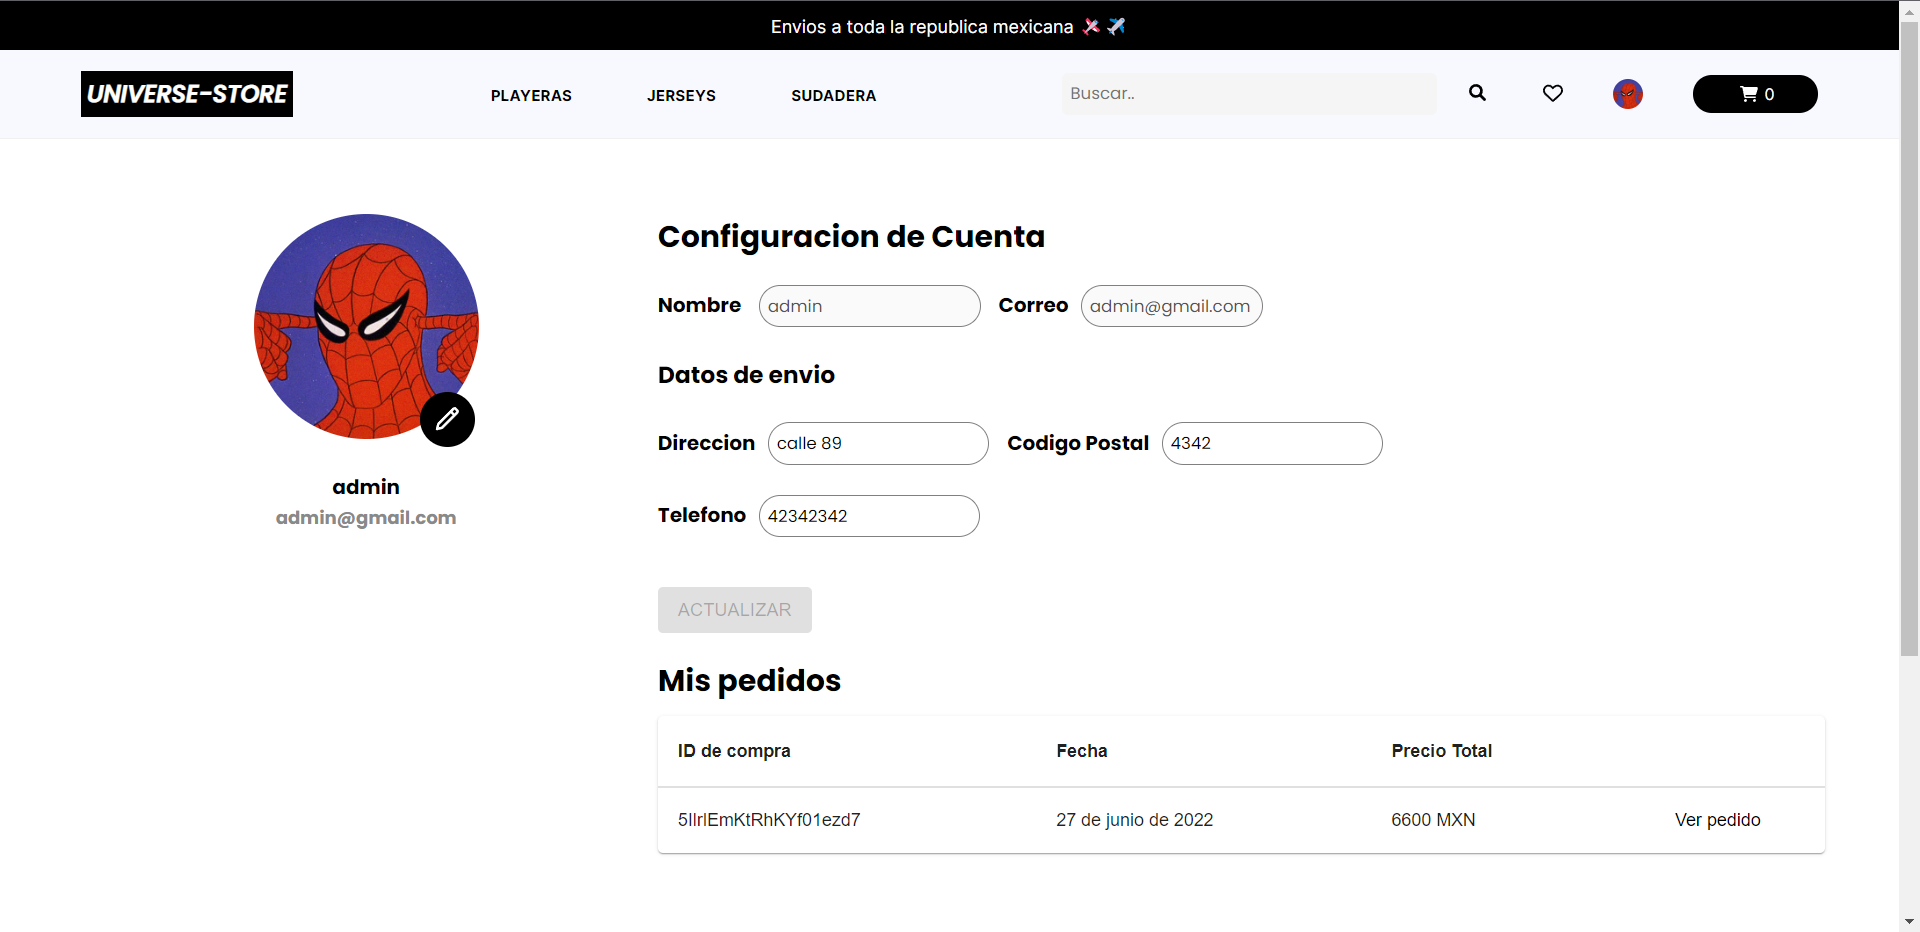This screenshot has height=932, width=1920.
Task: Select order ID 5IlrlEmKtRhKYf01ezd7 text
Action: 769,820
